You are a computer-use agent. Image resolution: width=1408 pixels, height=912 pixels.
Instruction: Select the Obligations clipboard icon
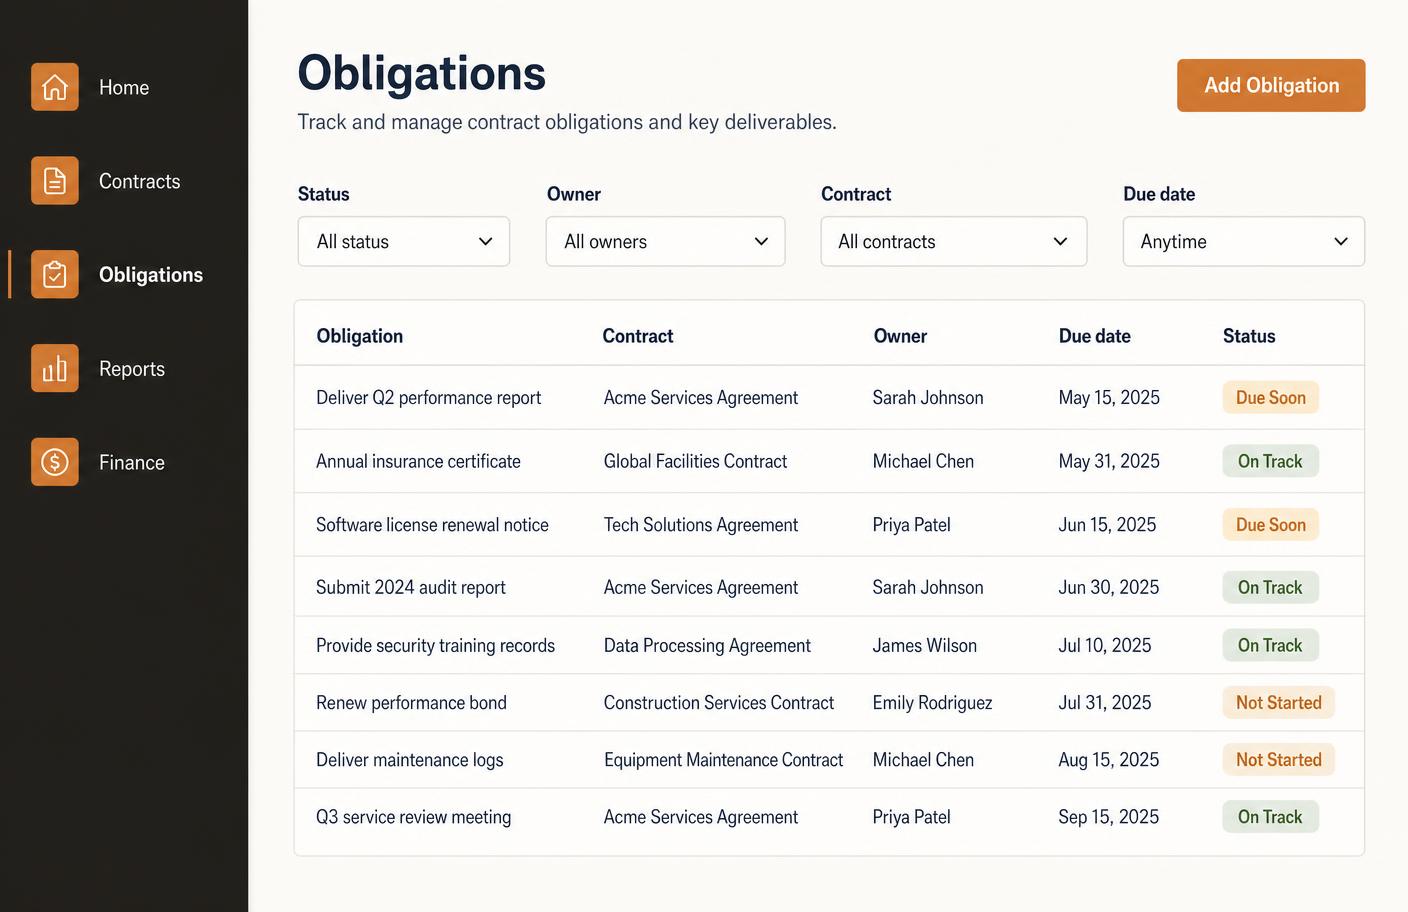[x=55, y=274]
